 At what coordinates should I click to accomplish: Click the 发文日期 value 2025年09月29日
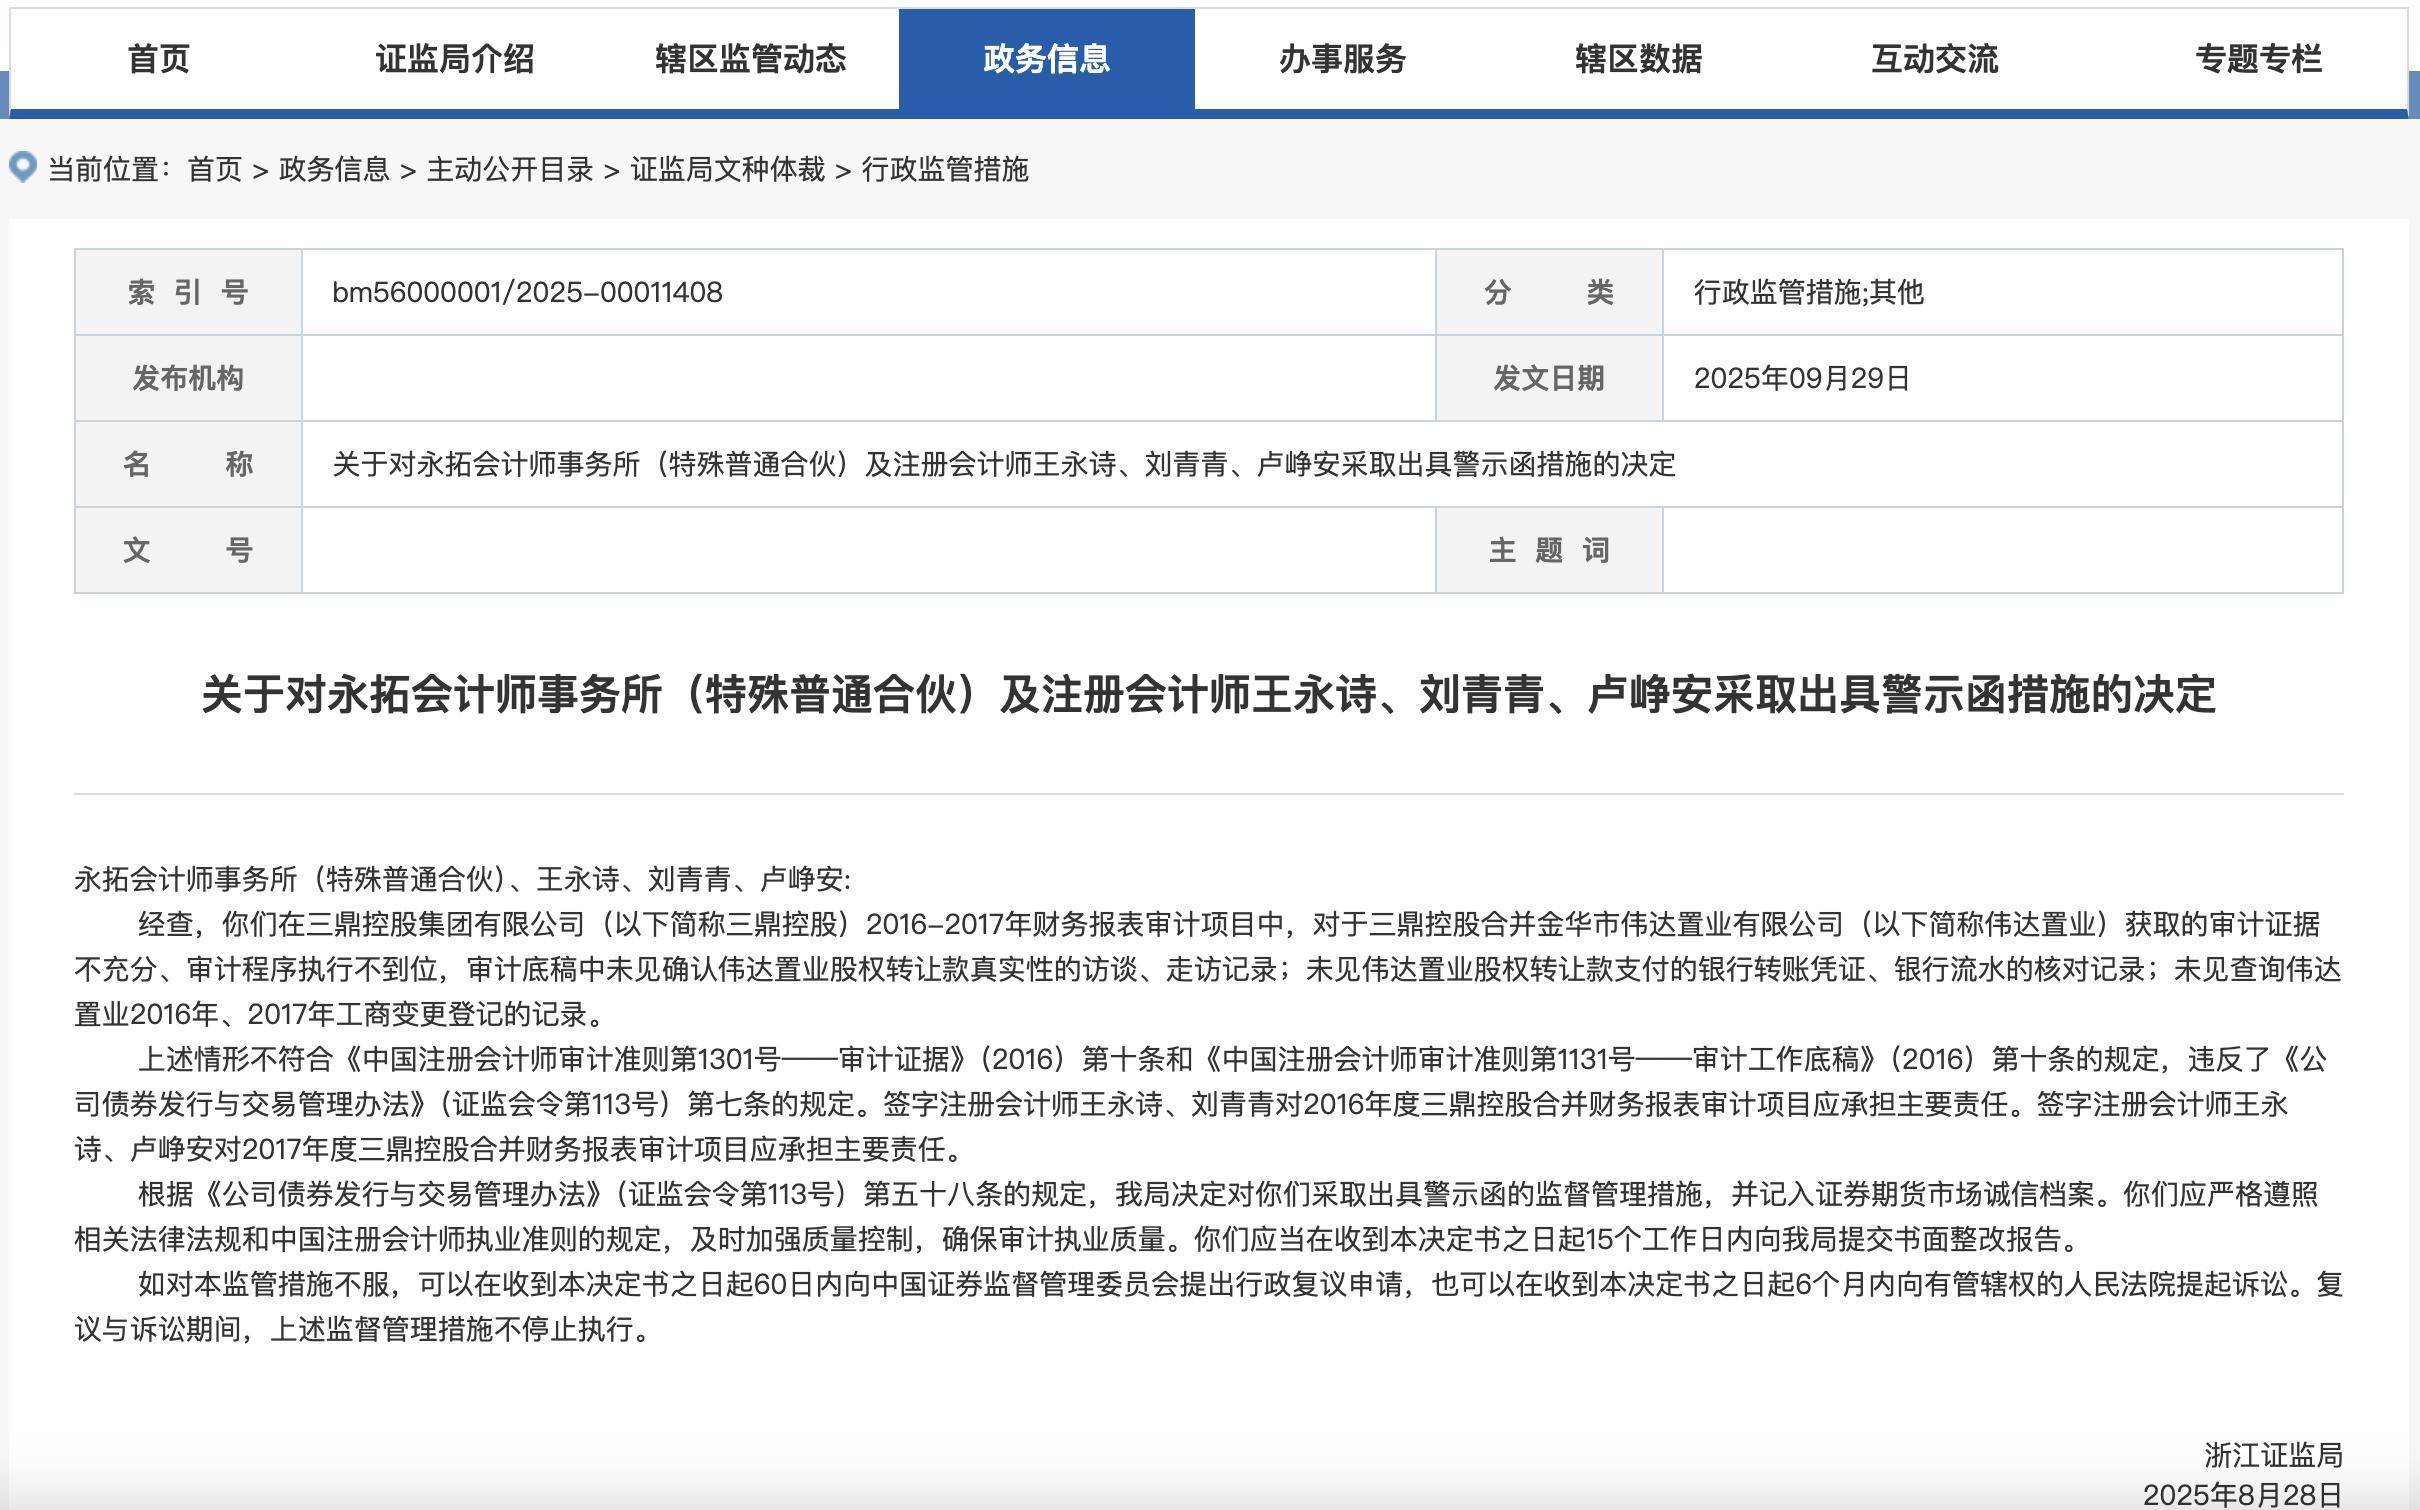[x=1802, y=379]
